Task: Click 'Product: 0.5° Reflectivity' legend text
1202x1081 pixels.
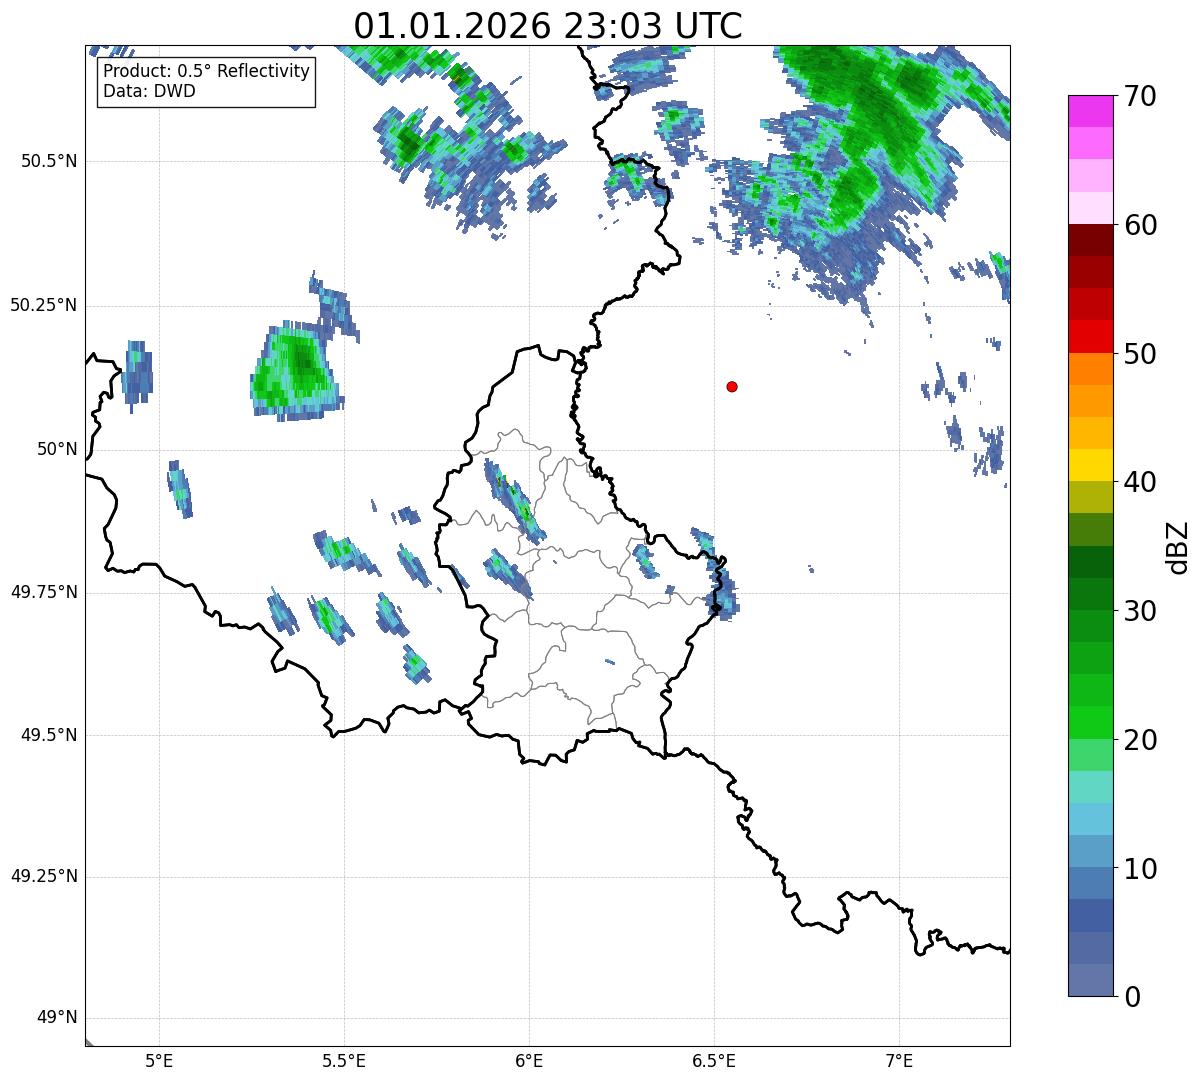Action: [x=207, y=72]
